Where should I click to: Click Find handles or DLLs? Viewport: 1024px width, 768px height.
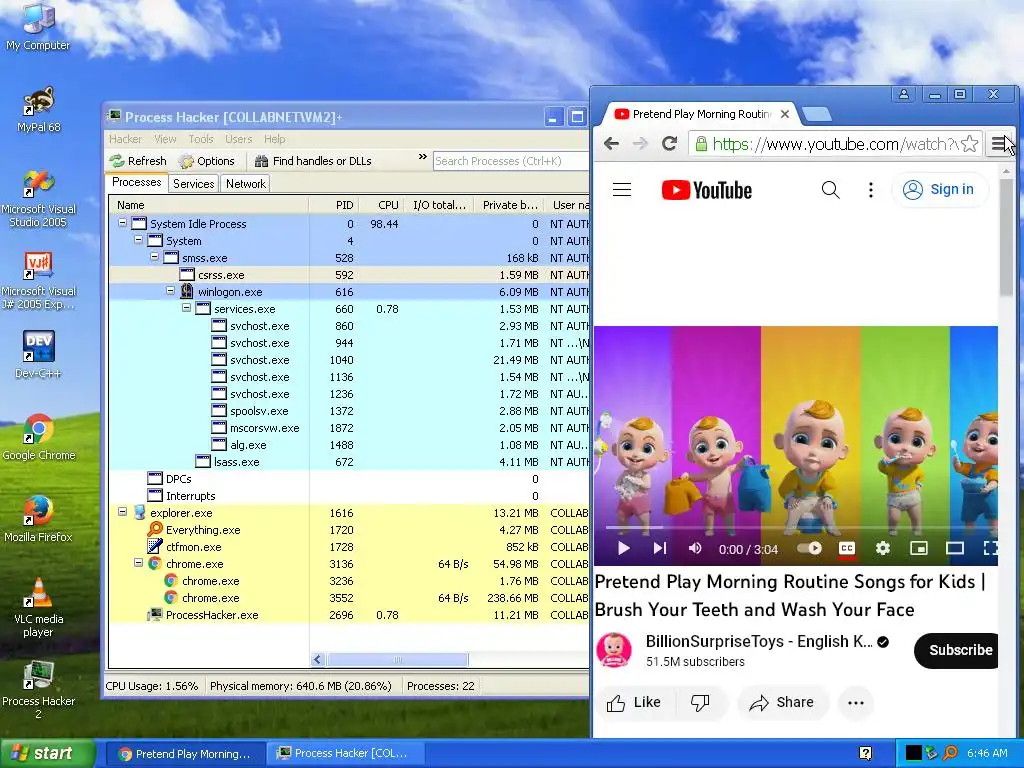point(313,161)
